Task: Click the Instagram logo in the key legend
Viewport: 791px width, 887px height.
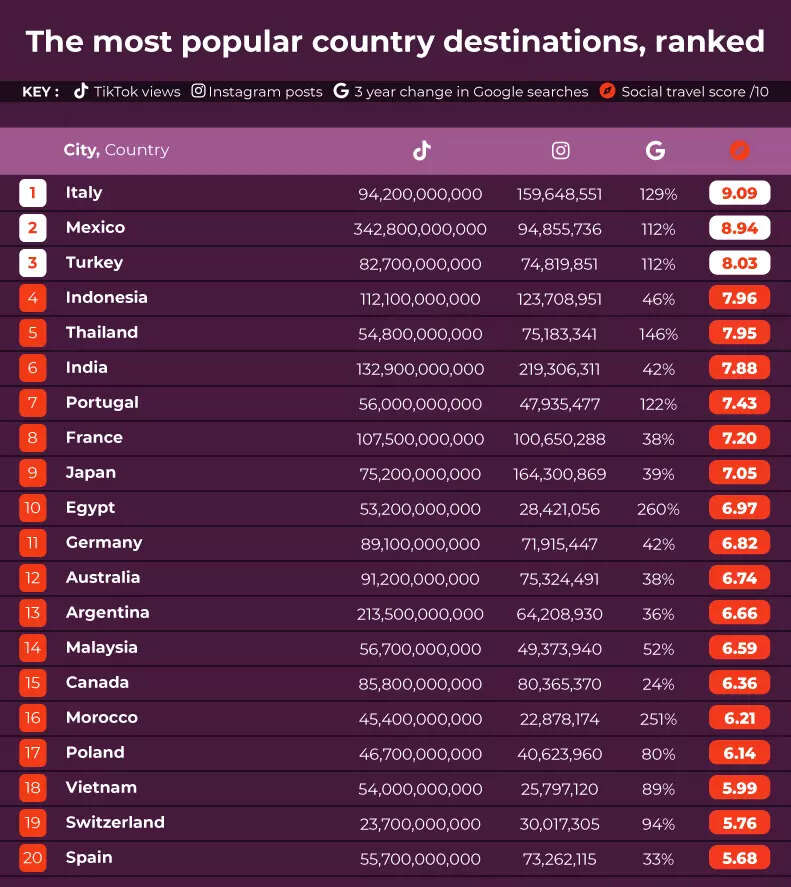Action: coord(198,91)
